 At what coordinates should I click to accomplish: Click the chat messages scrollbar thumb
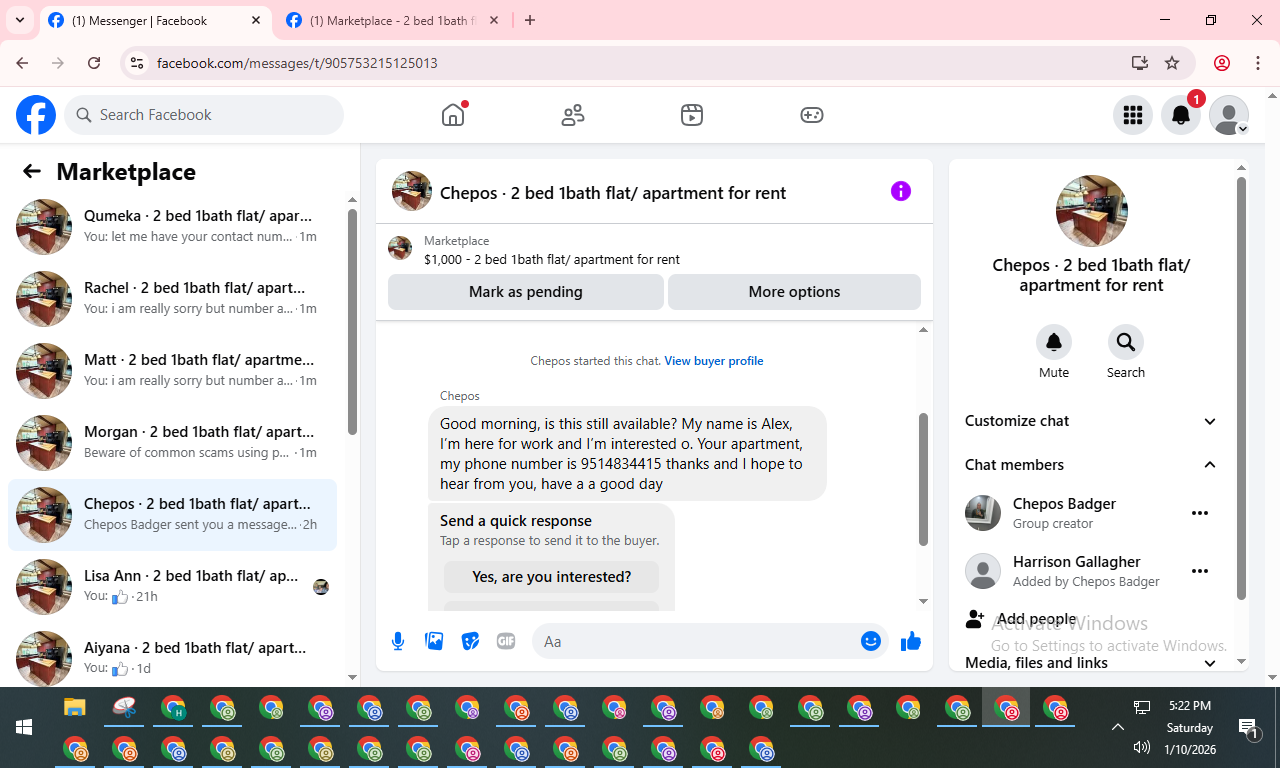click(923, 480)
